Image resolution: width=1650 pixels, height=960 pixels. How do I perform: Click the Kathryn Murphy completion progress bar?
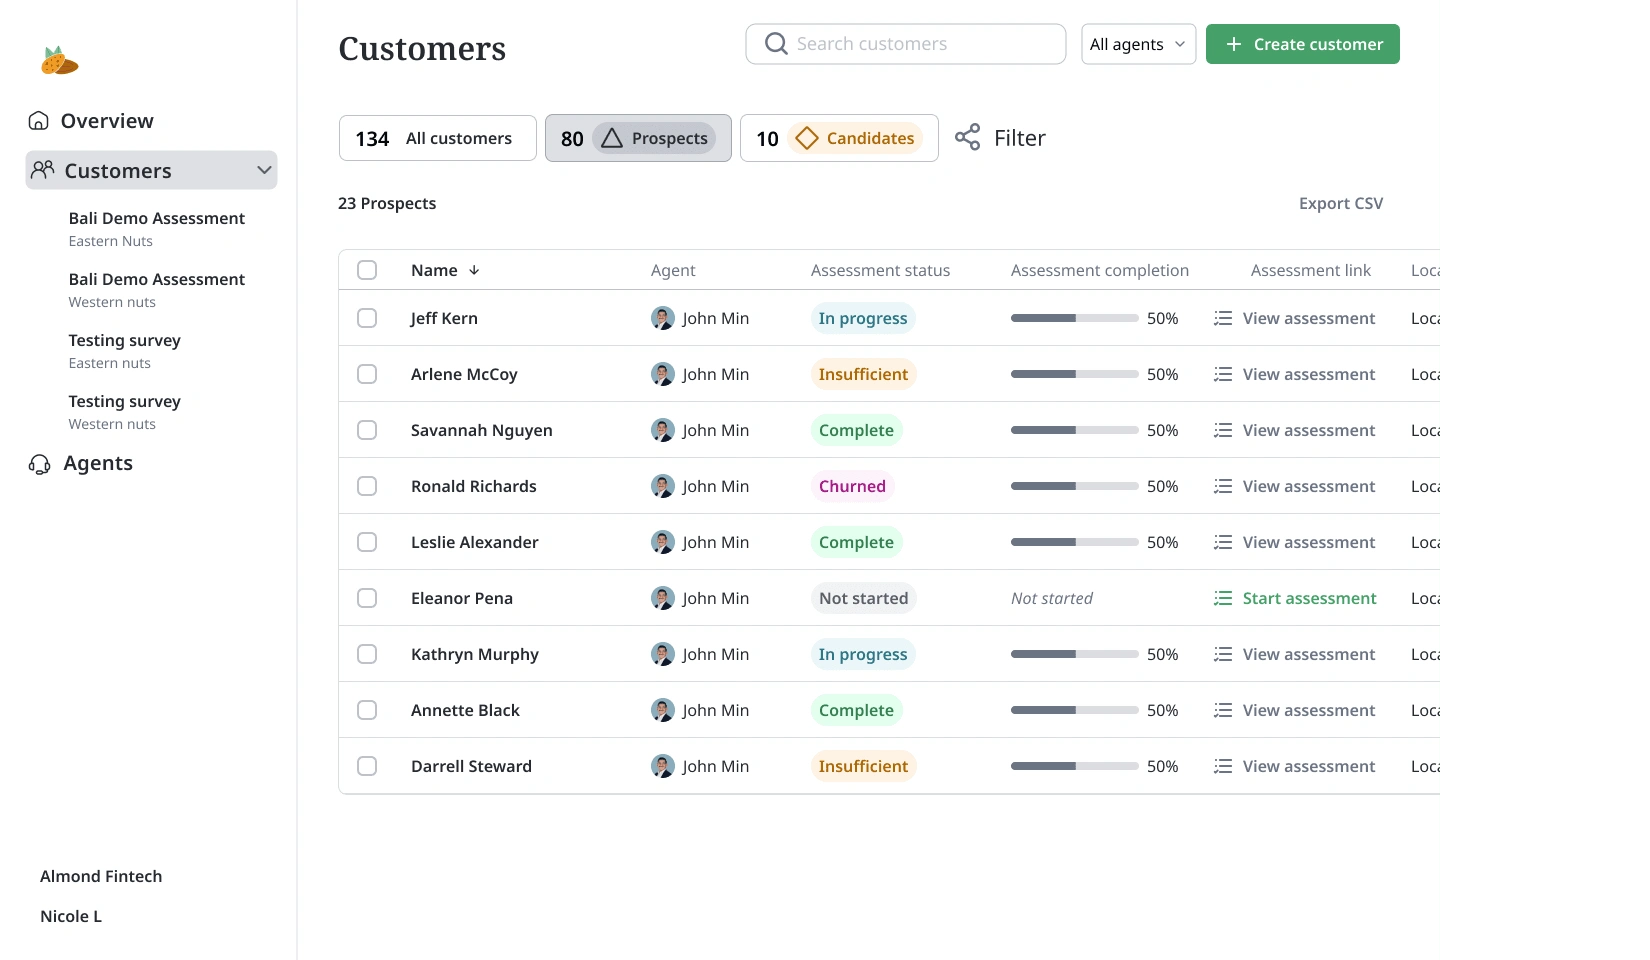tap(1074, 654)
